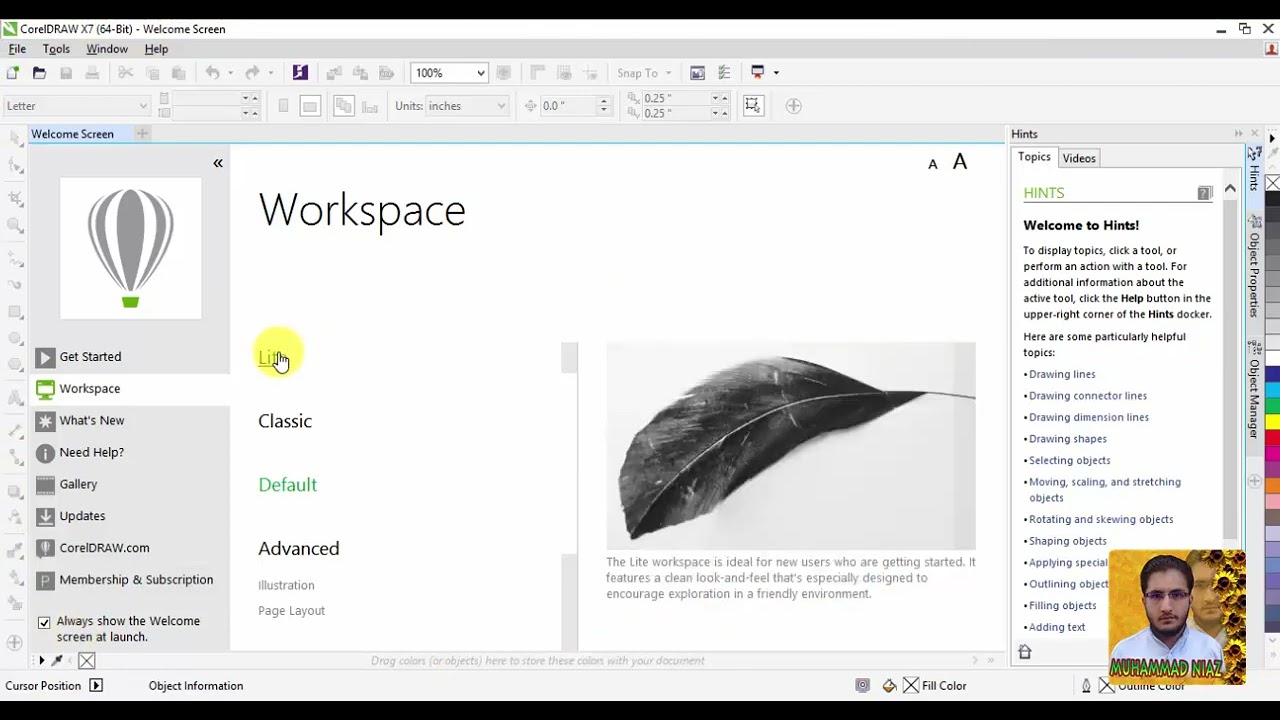The width and height of the screenshot is (1280, 720).
Task: Choose the Advanced workspace
Action: coord(298,548)
